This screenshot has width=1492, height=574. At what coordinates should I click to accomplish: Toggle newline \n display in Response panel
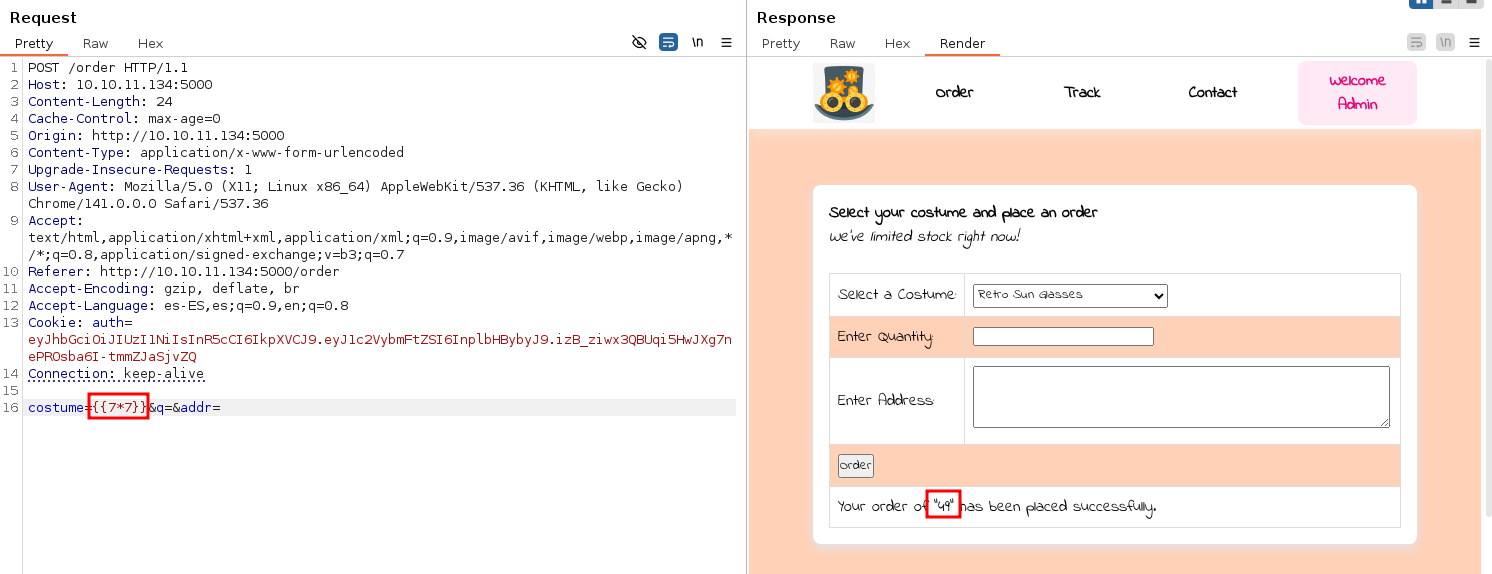pos(1446,42)
